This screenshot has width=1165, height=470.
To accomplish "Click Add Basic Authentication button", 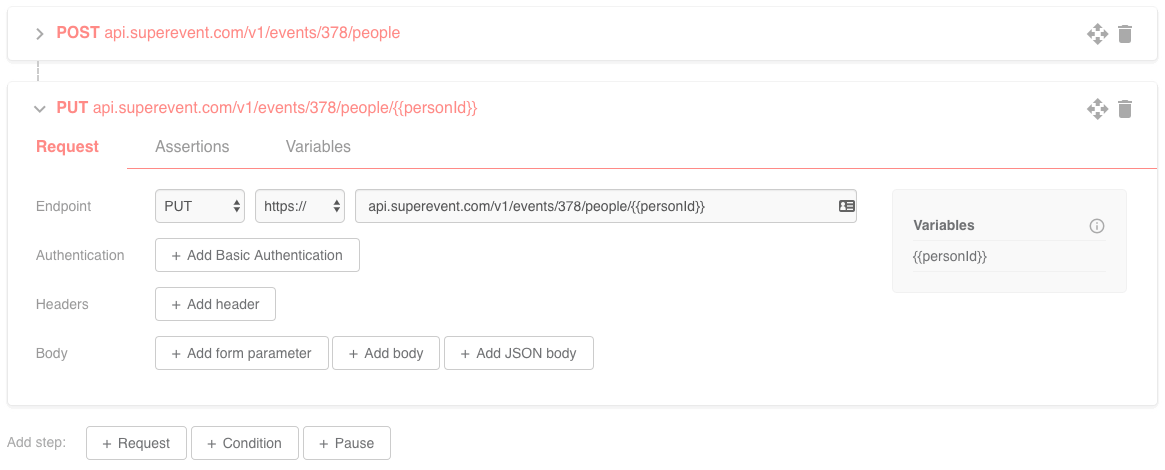I will [x=257, y=255].
